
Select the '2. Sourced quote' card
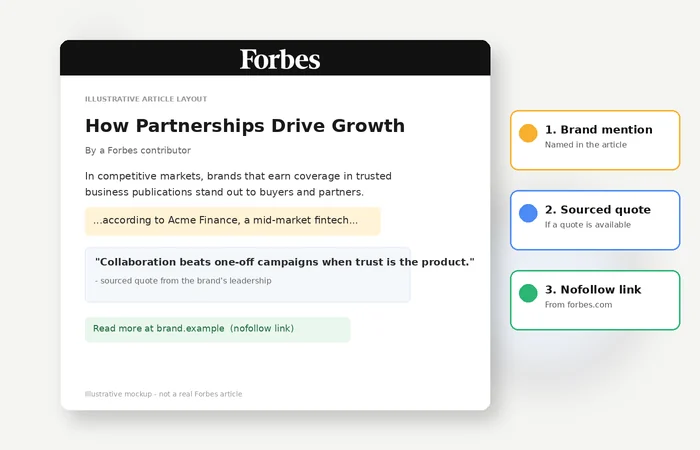coord(595,220)
